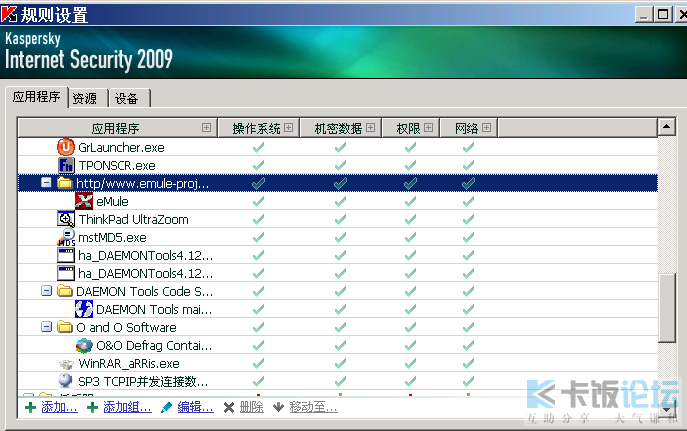Click the down arrow icon beside 移动至
This screenshot has height=431, width=687.
(278, 408)
